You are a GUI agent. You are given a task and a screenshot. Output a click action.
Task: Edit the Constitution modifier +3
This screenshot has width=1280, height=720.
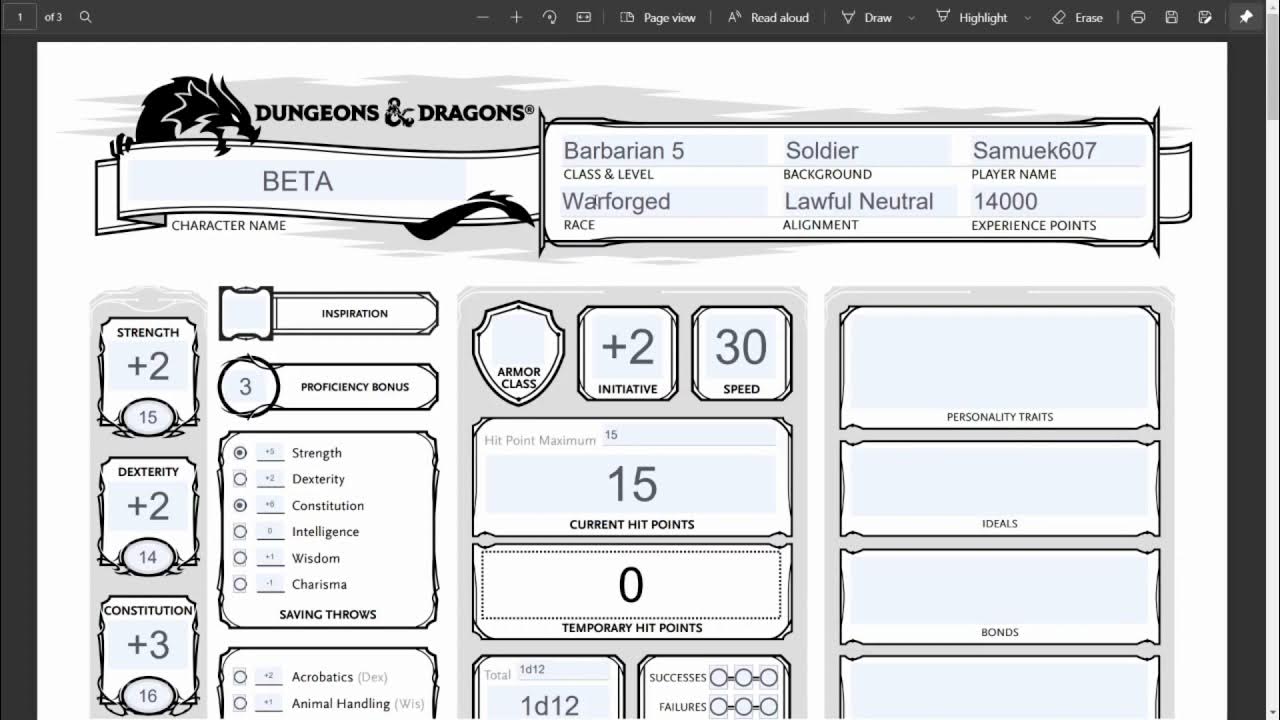coord(148,645)
